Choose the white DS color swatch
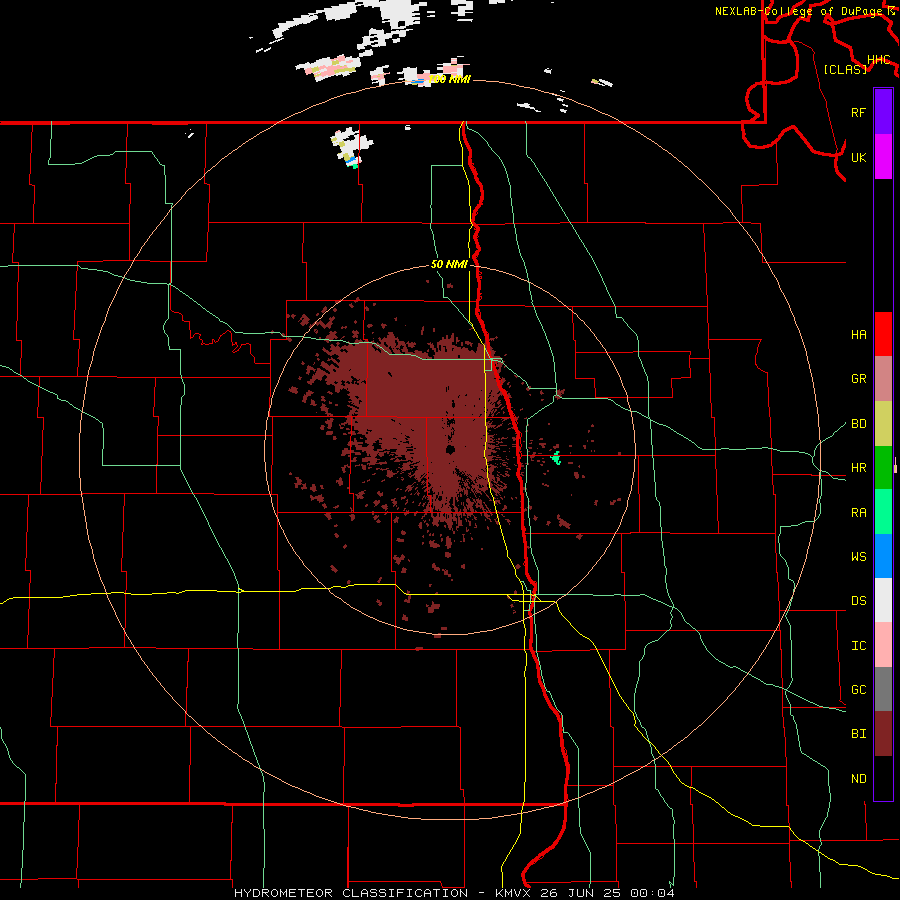This screenshot has height=900, width=900. coord(883,600)
